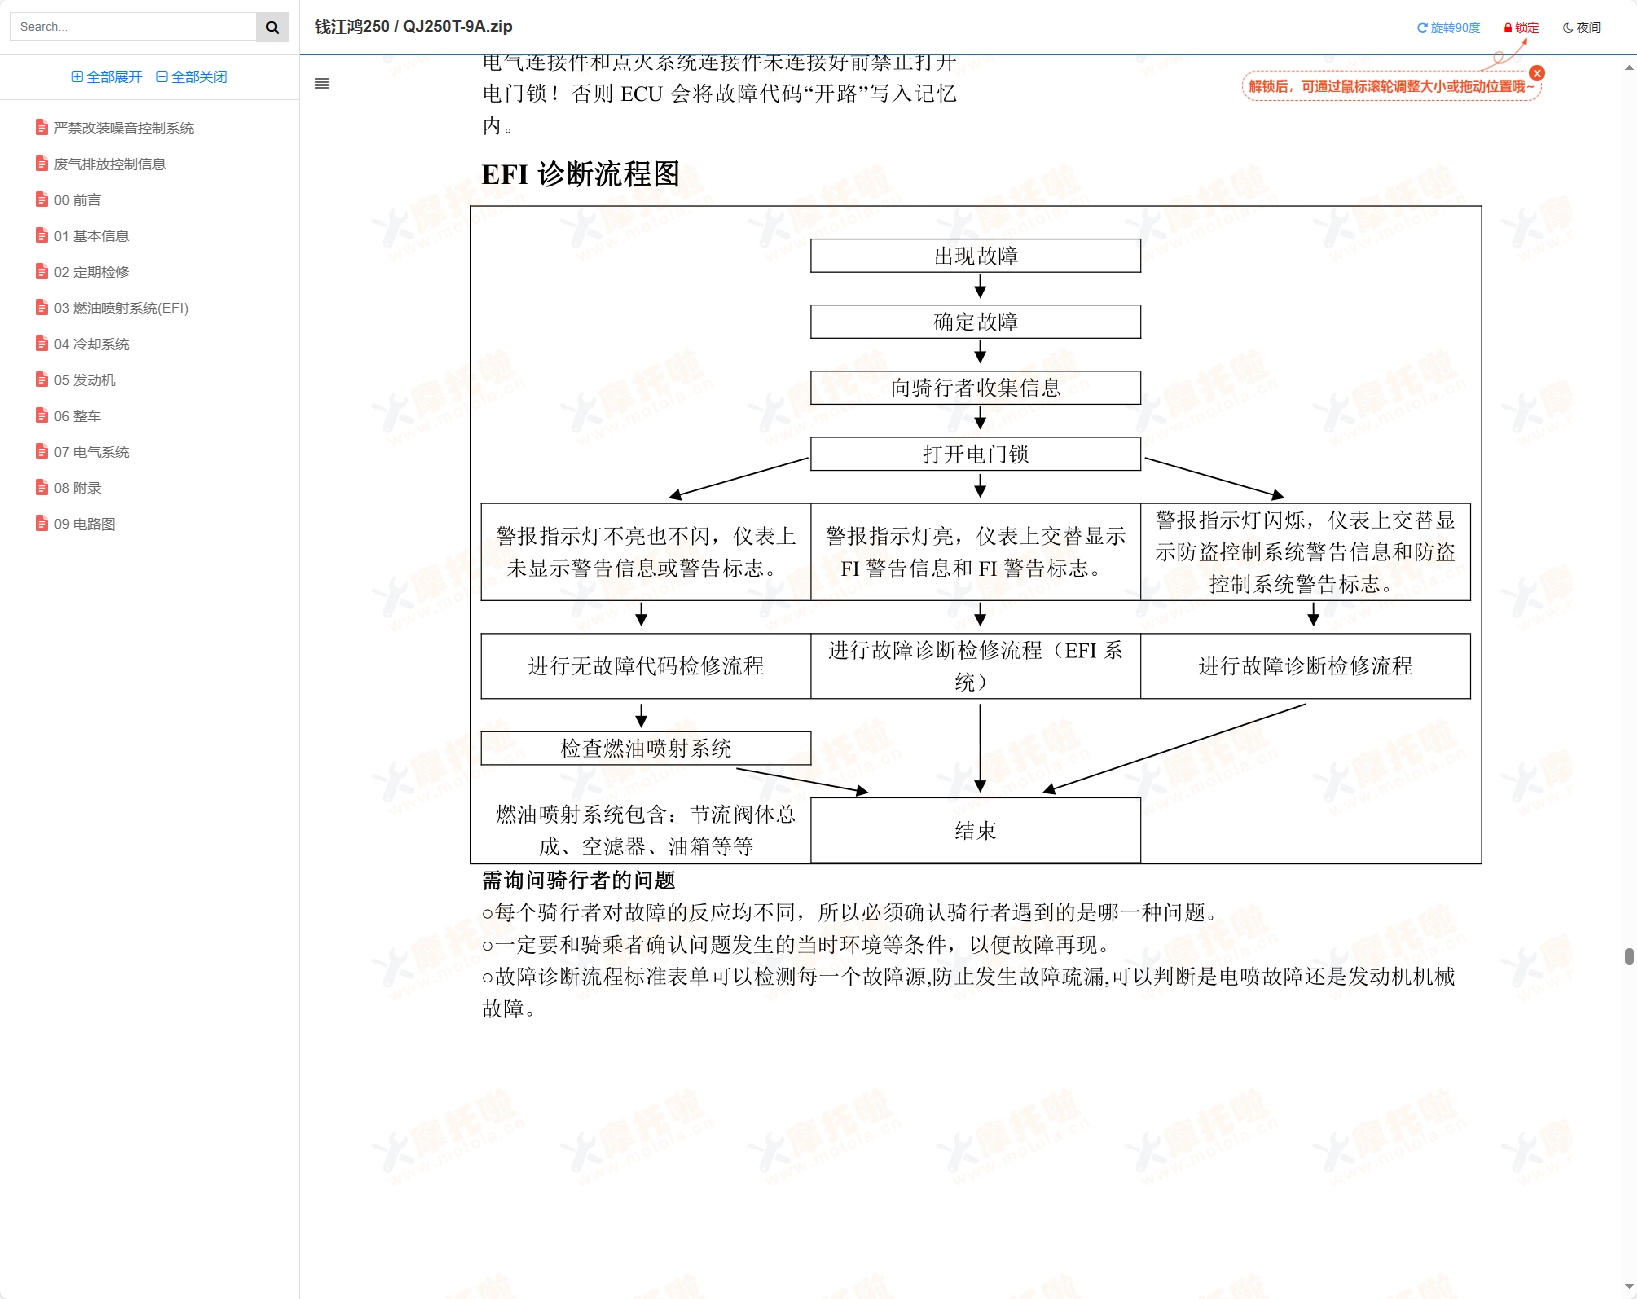Open the 00 前言 chapter
Screen dimensions: 1637x1299
(x=77, y=200)
